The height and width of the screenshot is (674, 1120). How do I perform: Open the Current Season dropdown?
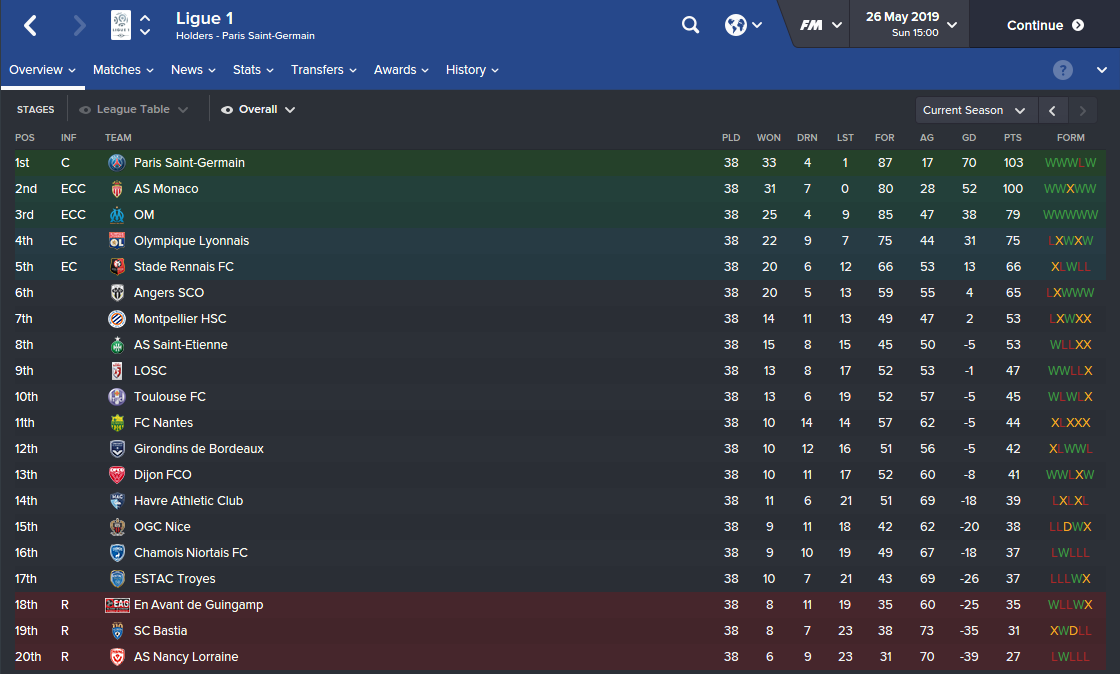tap(974, 111)
